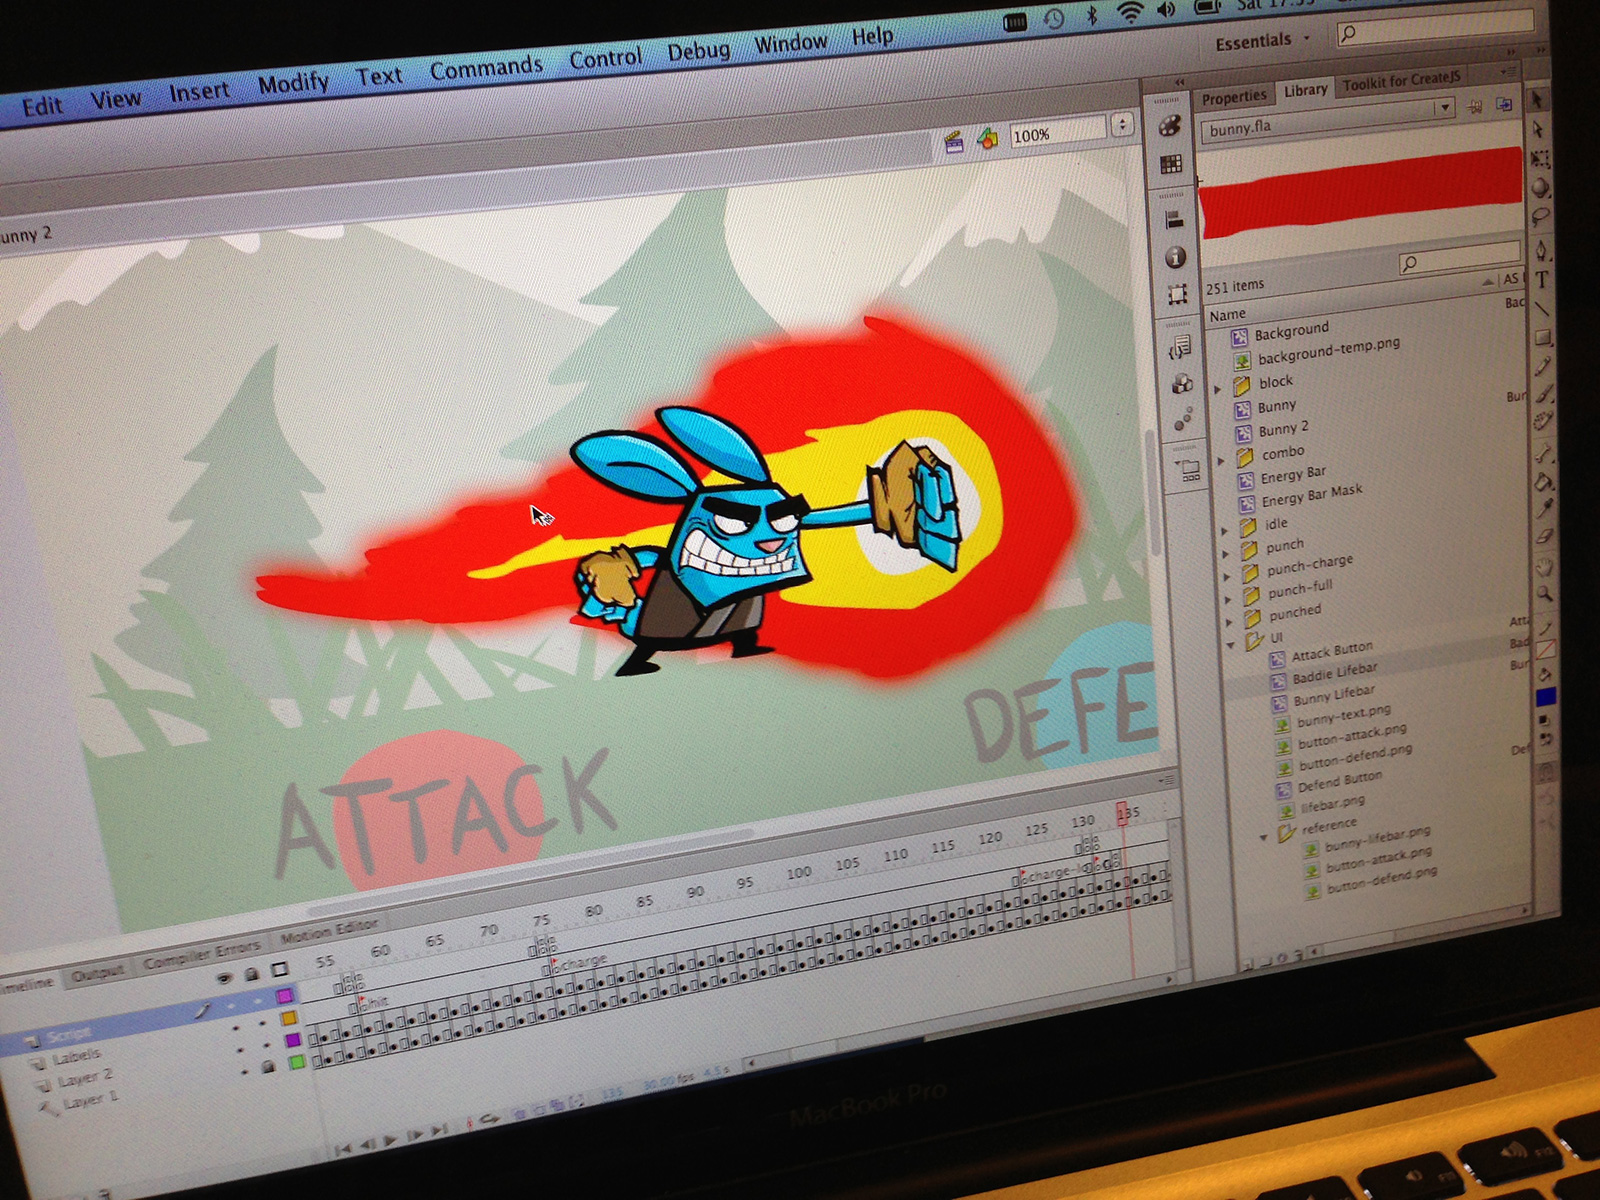Toggle show/hide all layers eye icon
1600x1200 pixels.
pyautogui.click(x=225, y=977)
